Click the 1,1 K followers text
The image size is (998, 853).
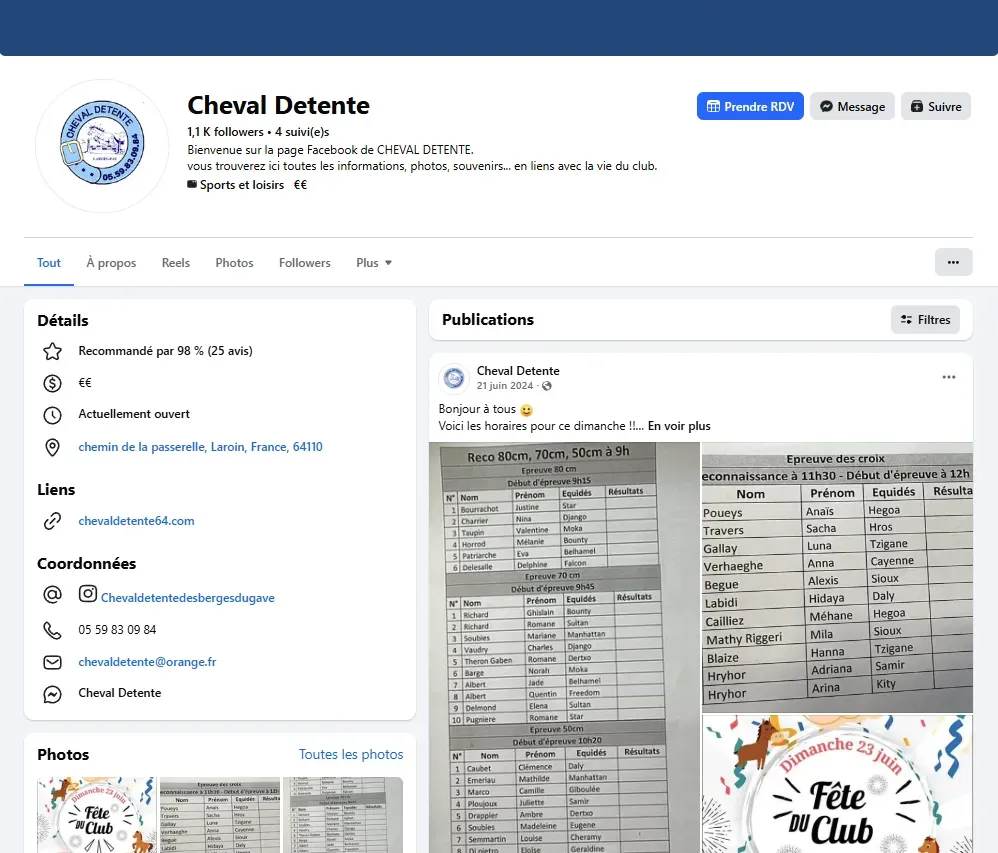pos(225,132)
